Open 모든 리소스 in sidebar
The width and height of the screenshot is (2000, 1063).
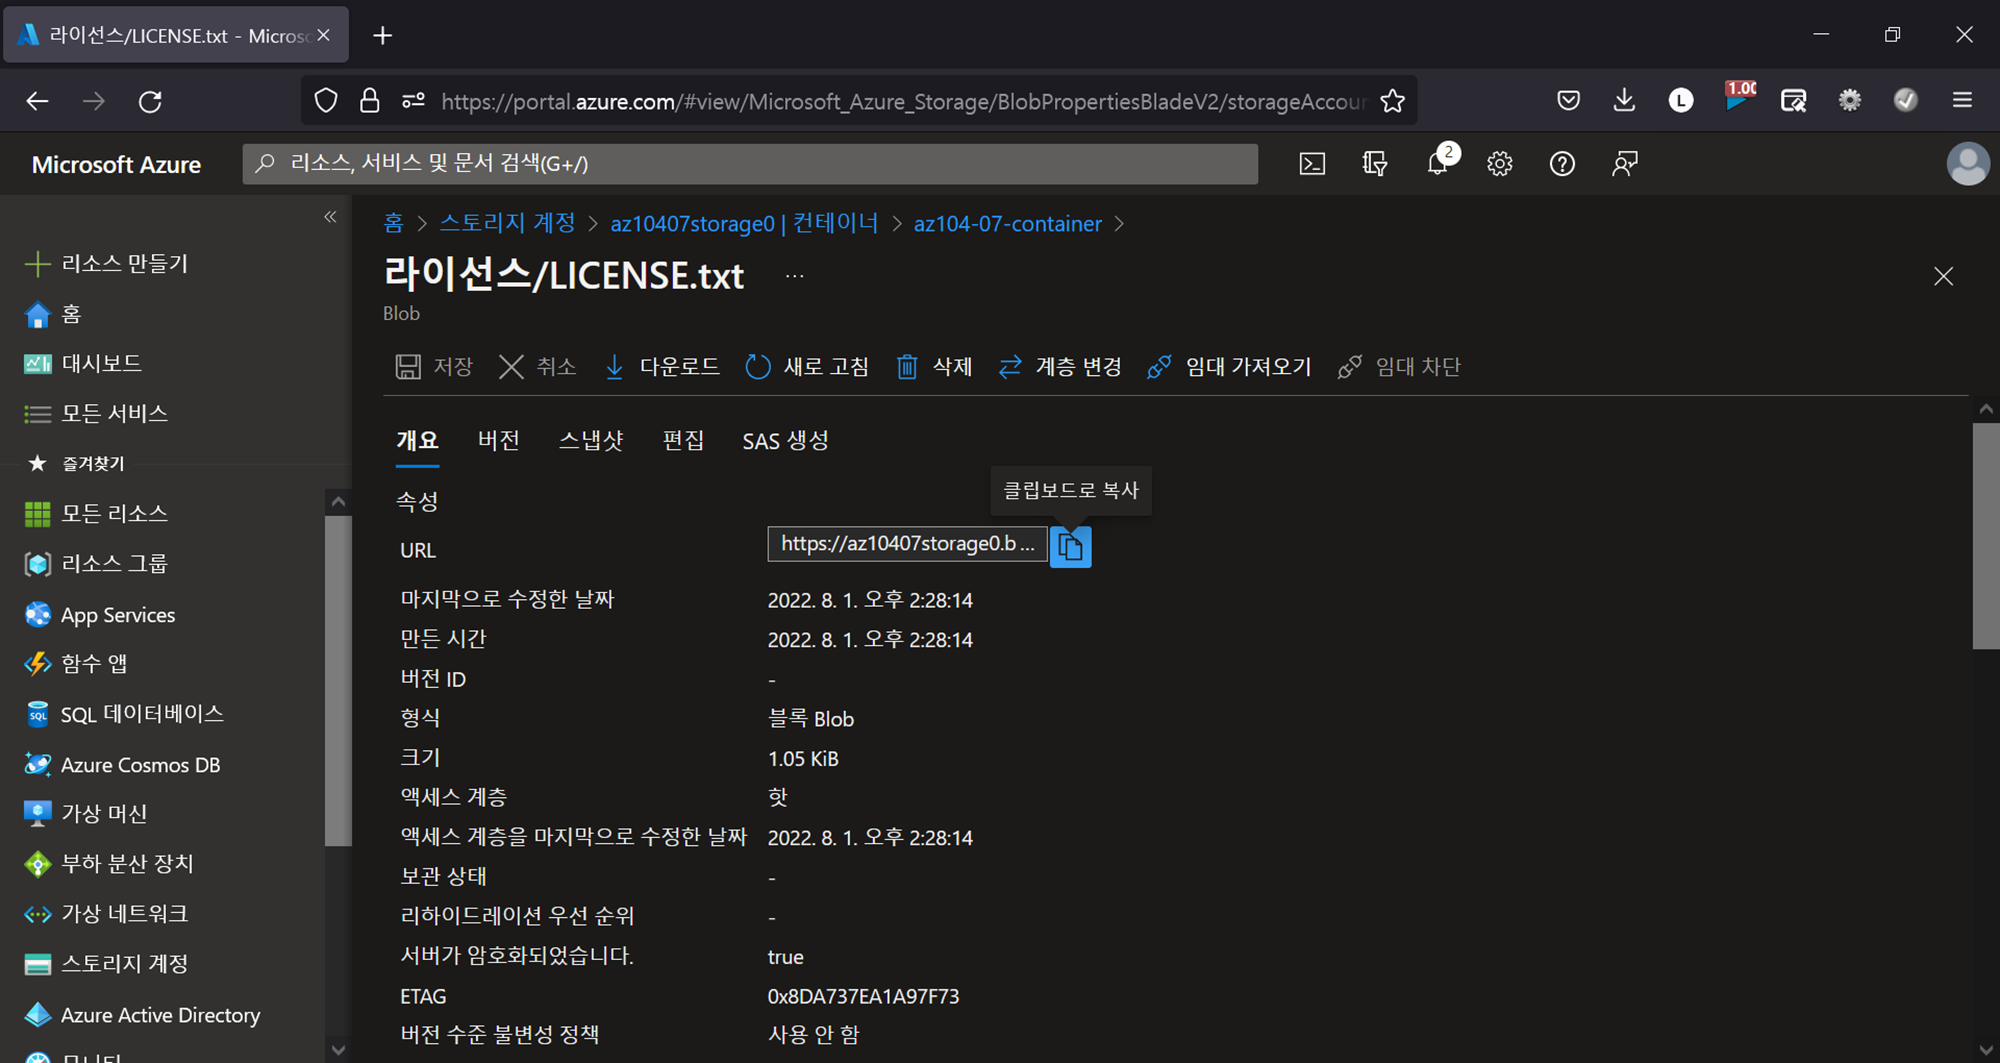[96, 513]
